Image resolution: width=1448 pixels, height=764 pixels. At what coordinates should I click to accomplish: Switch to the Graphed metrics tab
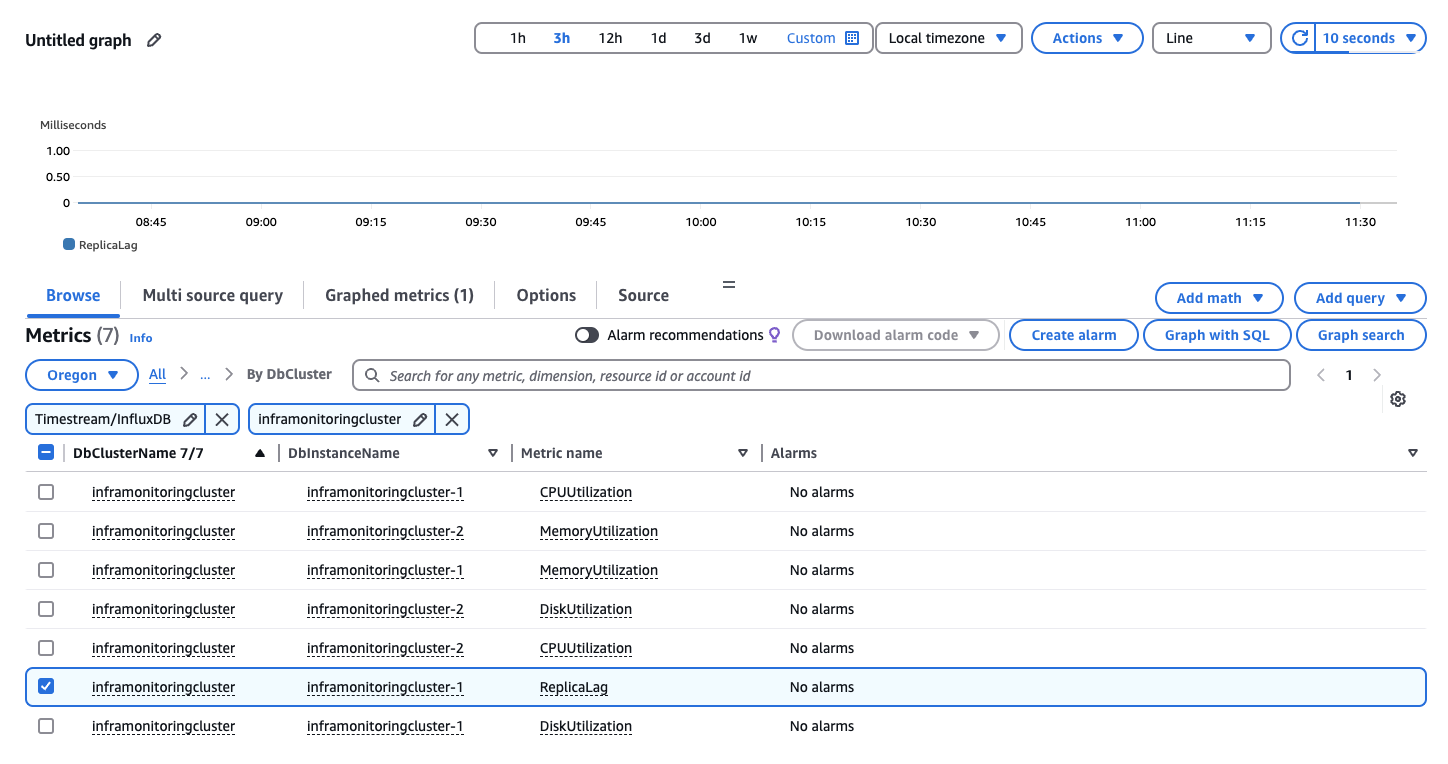(x=399, y=295)
